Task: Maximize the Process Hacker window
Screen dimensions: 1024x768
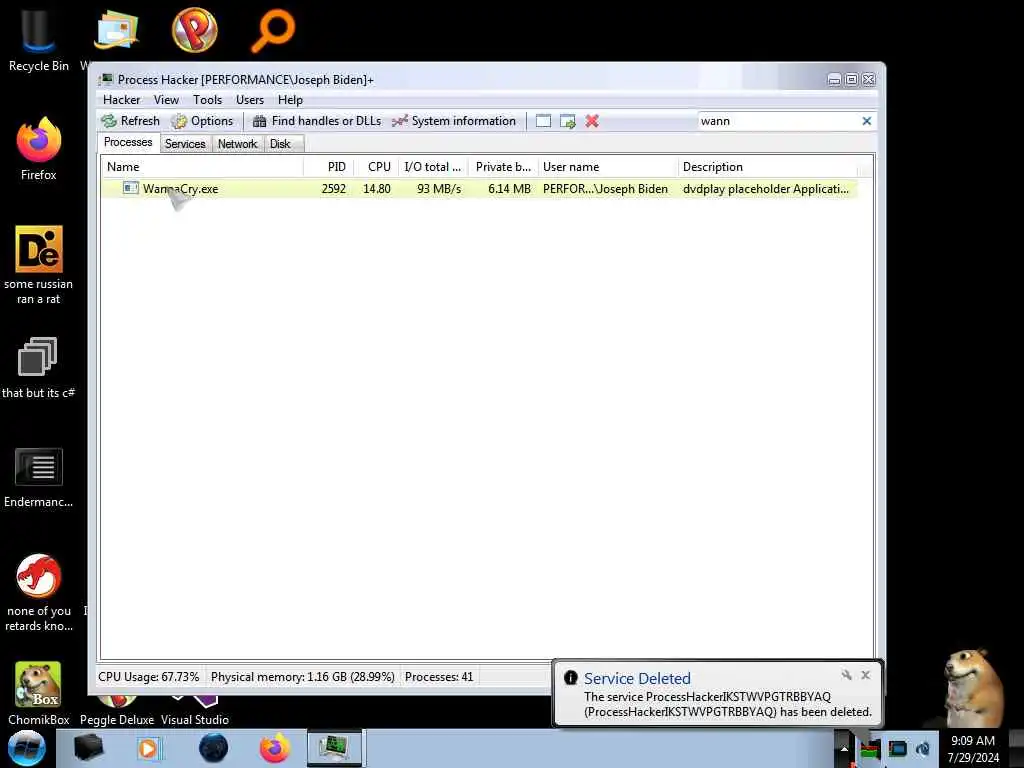Action: 852,80
